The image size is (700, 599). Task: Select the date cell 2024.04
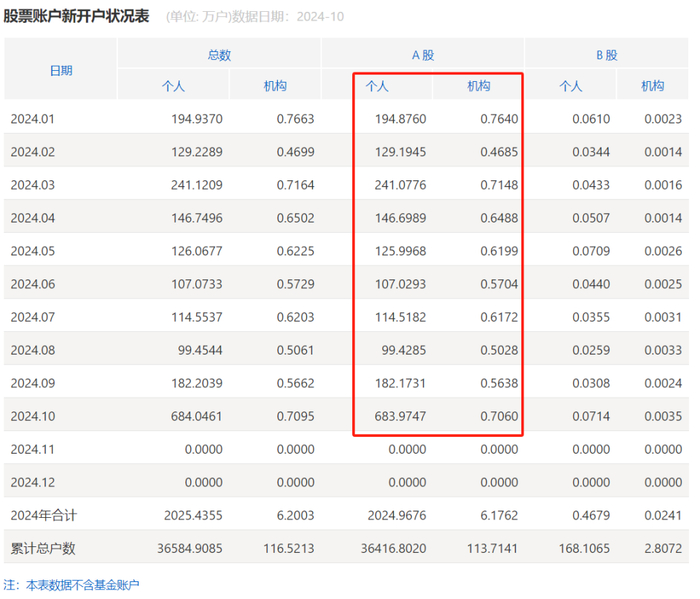point(33,218)
